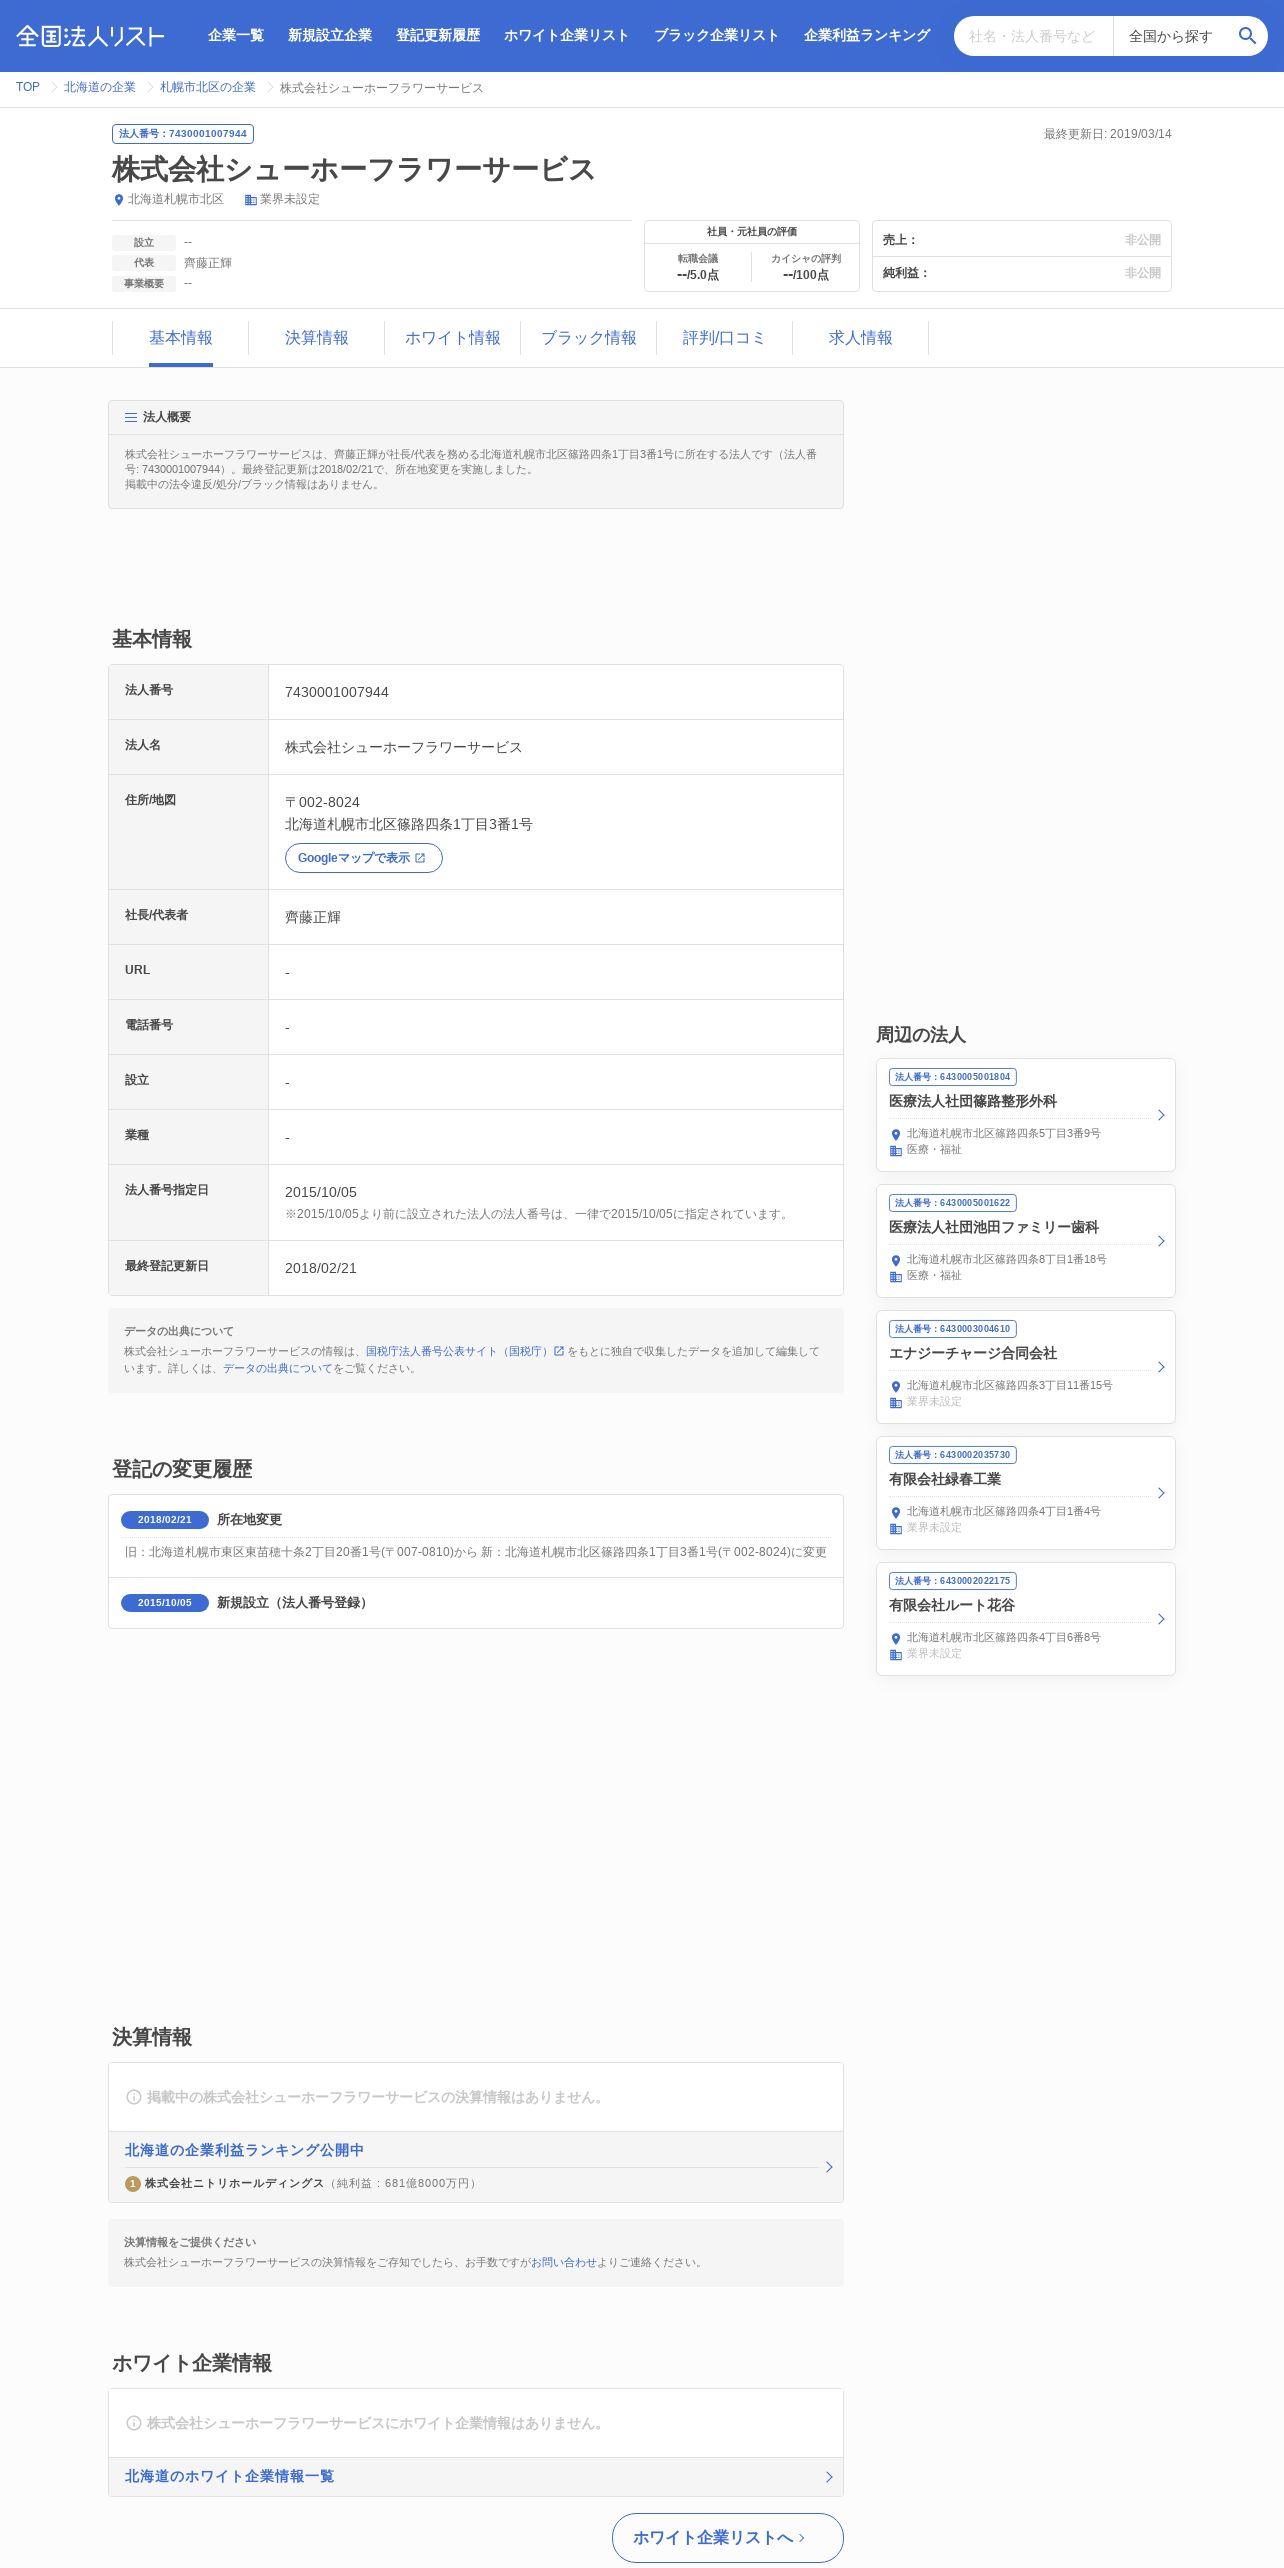1284x2568 pixels.
Task: Select 齊藤正輝 in the 社長/代表者 row
Action: (313, 917)
